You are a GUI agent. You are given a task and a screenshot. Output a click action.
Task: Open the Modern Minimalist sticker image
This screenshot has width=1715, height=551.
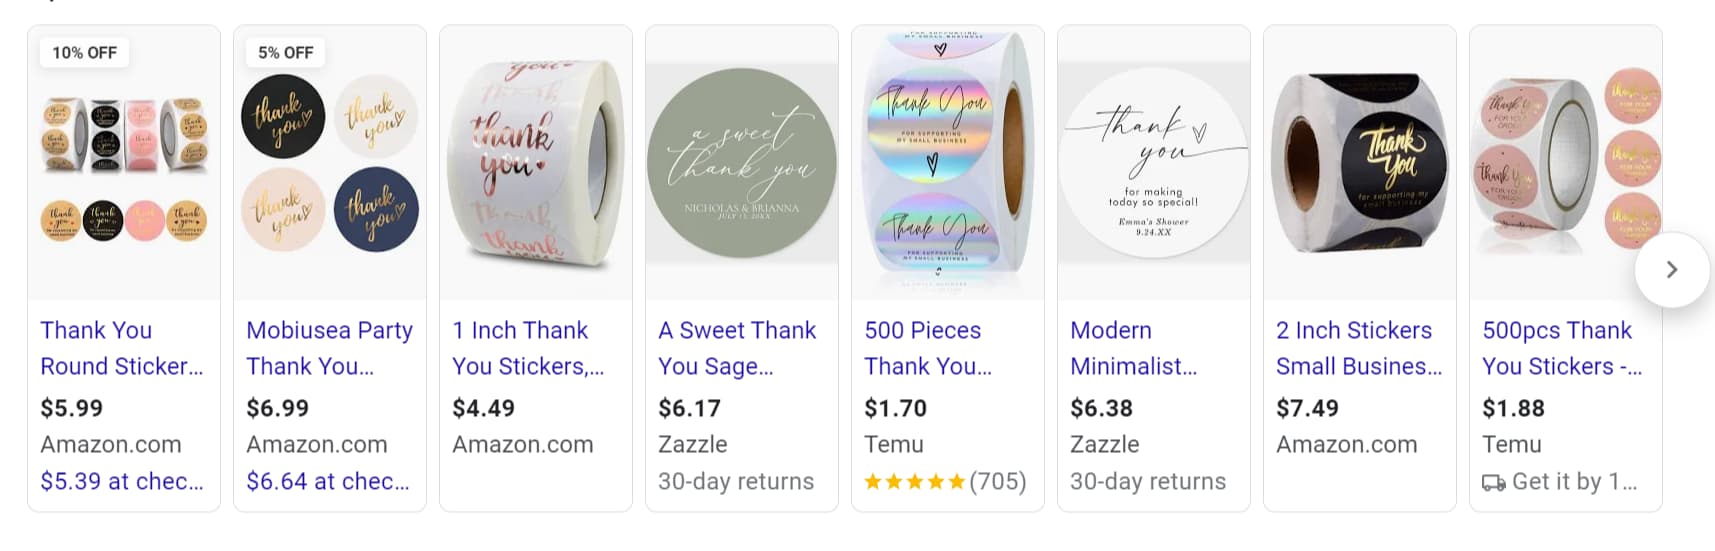click(1154, 163)
